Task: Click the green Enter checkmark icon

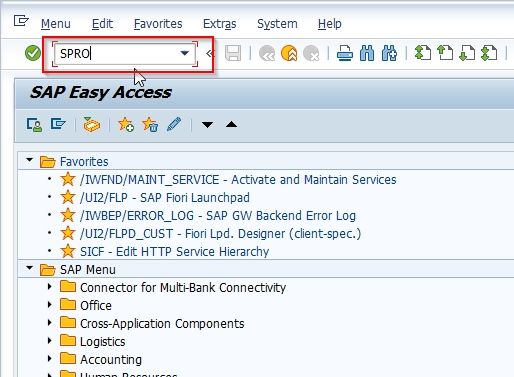Action: pos(33,53)
